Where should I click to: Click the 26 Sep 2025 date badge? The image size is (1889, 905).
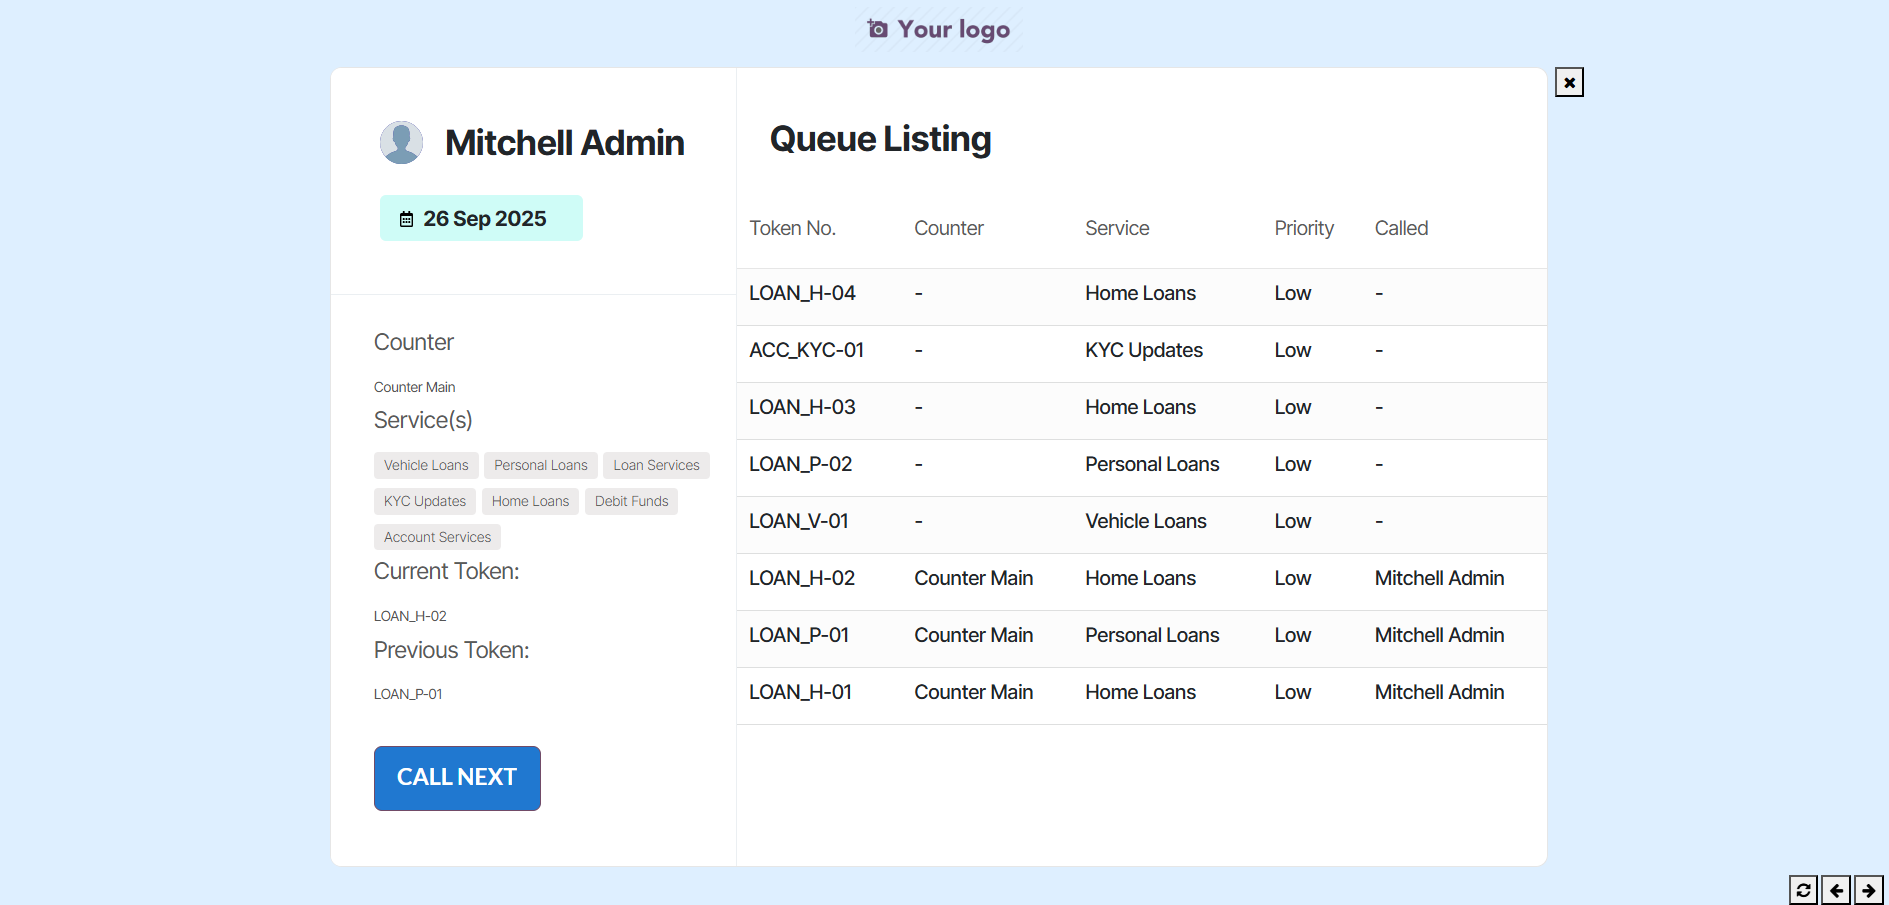click(481, 218)
